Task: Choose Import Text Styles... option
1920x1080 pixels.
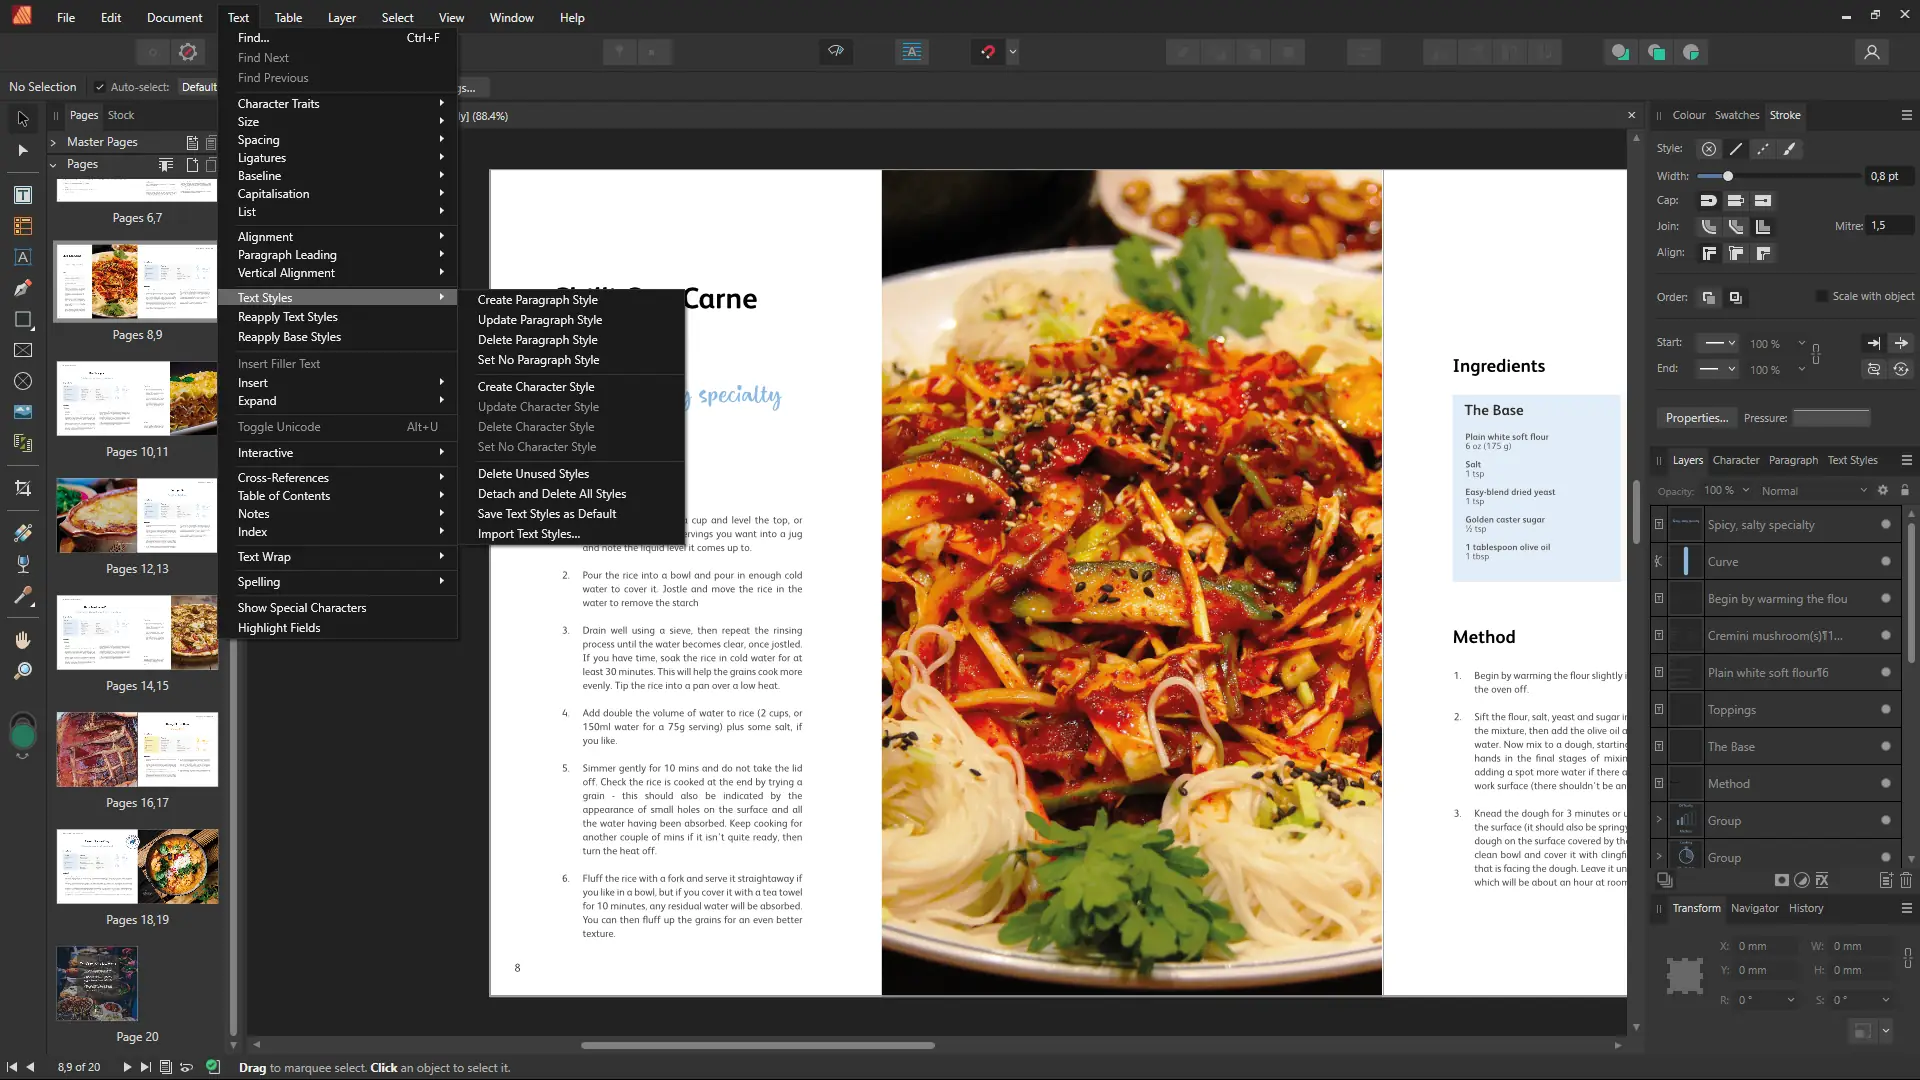Action: coord(528,534)
